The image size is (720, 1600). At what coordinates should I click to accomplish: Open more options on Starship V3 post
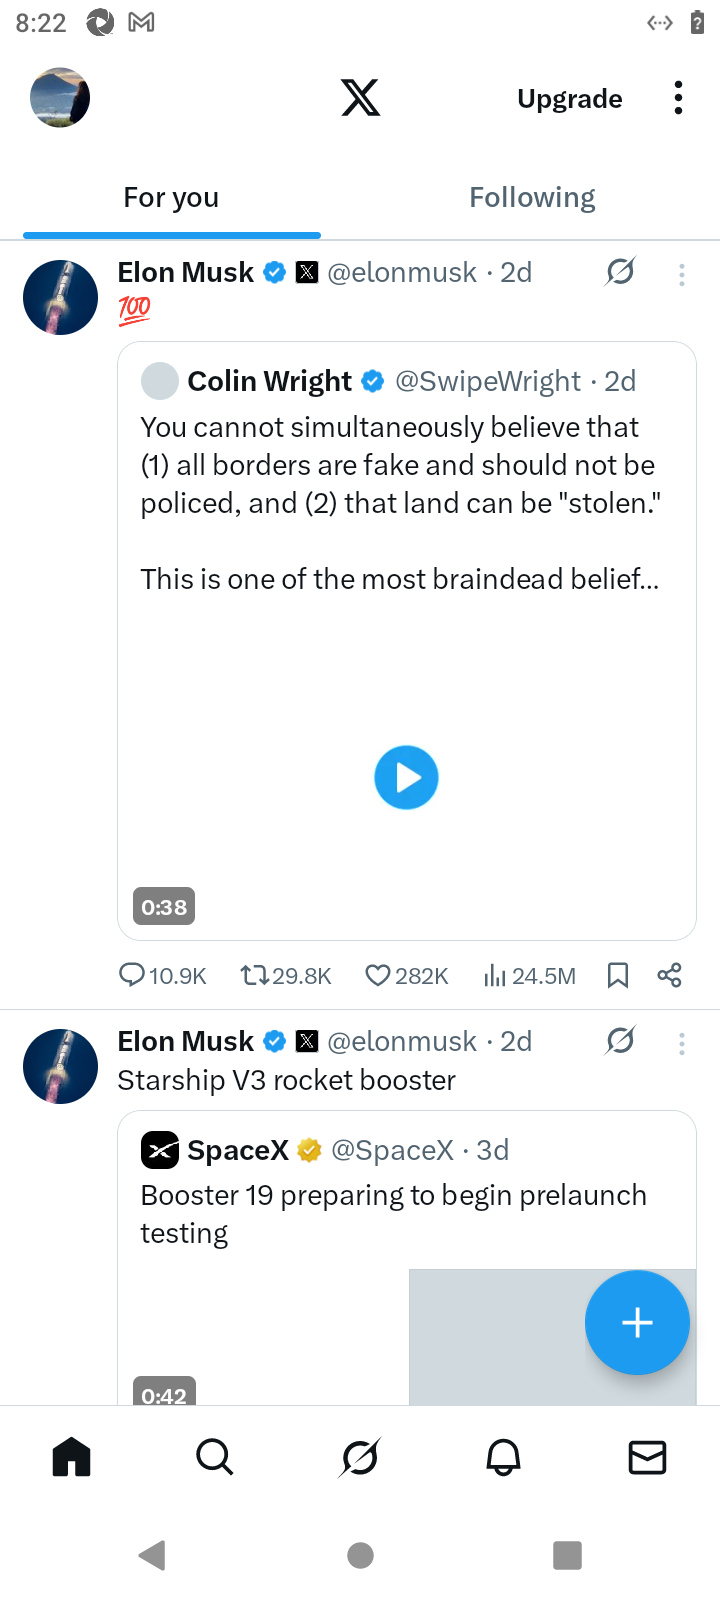[x=682, y=1044]
